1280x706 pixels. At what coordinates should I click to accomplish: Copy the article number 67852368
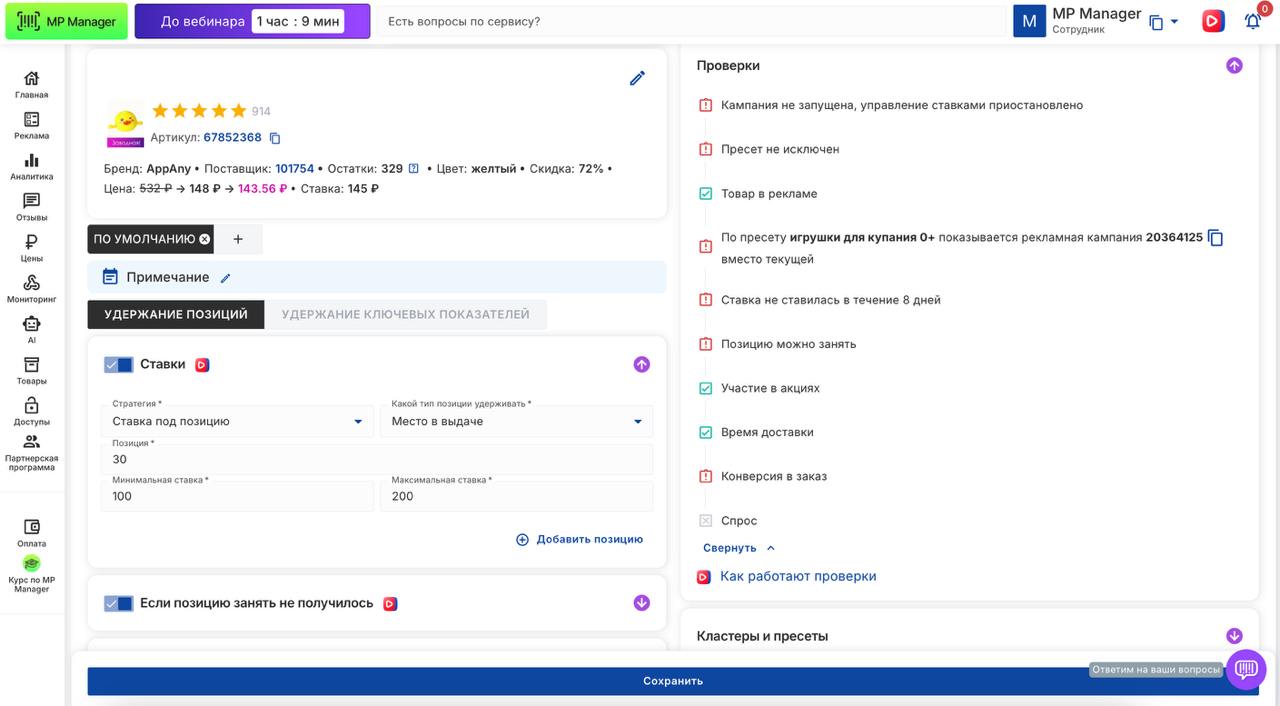point(275,138)
